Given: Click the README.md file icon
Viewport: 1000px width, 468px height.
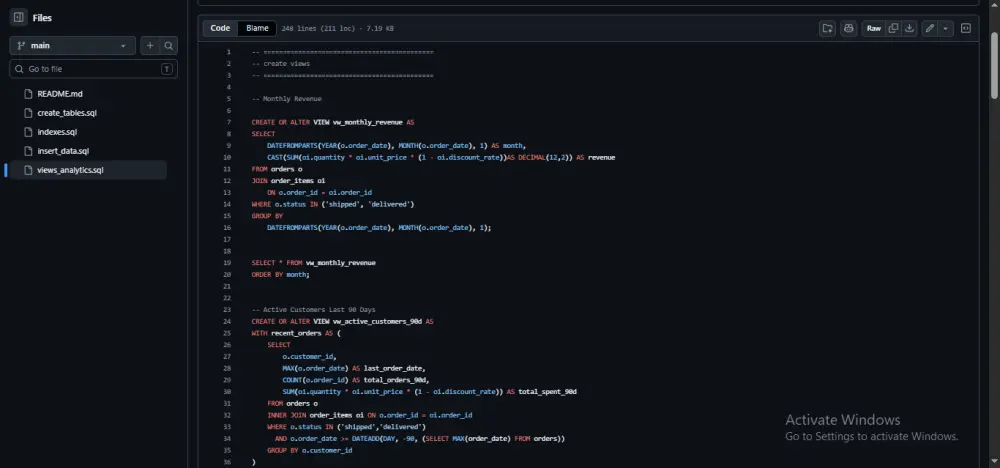Looking at the screenshot, I should pyautogui.click(x=27, y=94).
